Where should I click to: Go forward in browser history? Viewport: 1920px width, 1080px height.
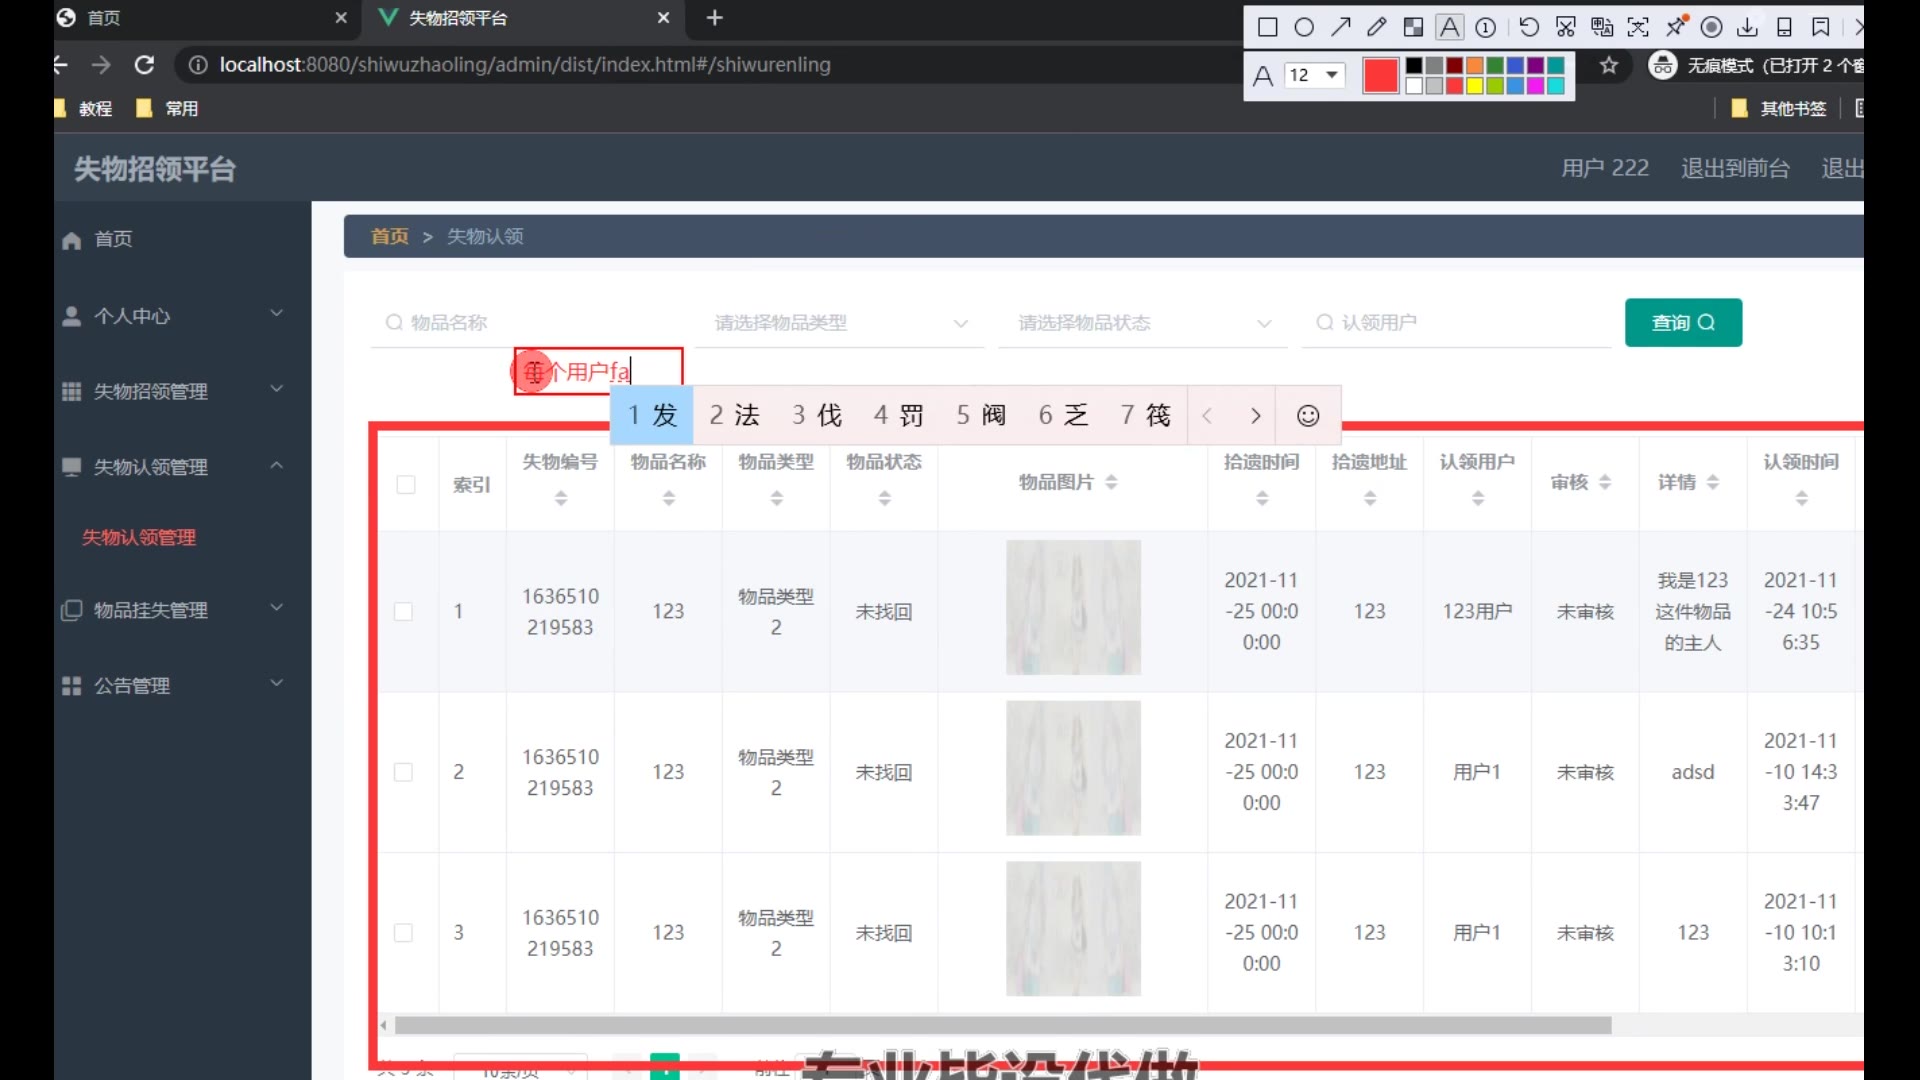pos(101,65)
